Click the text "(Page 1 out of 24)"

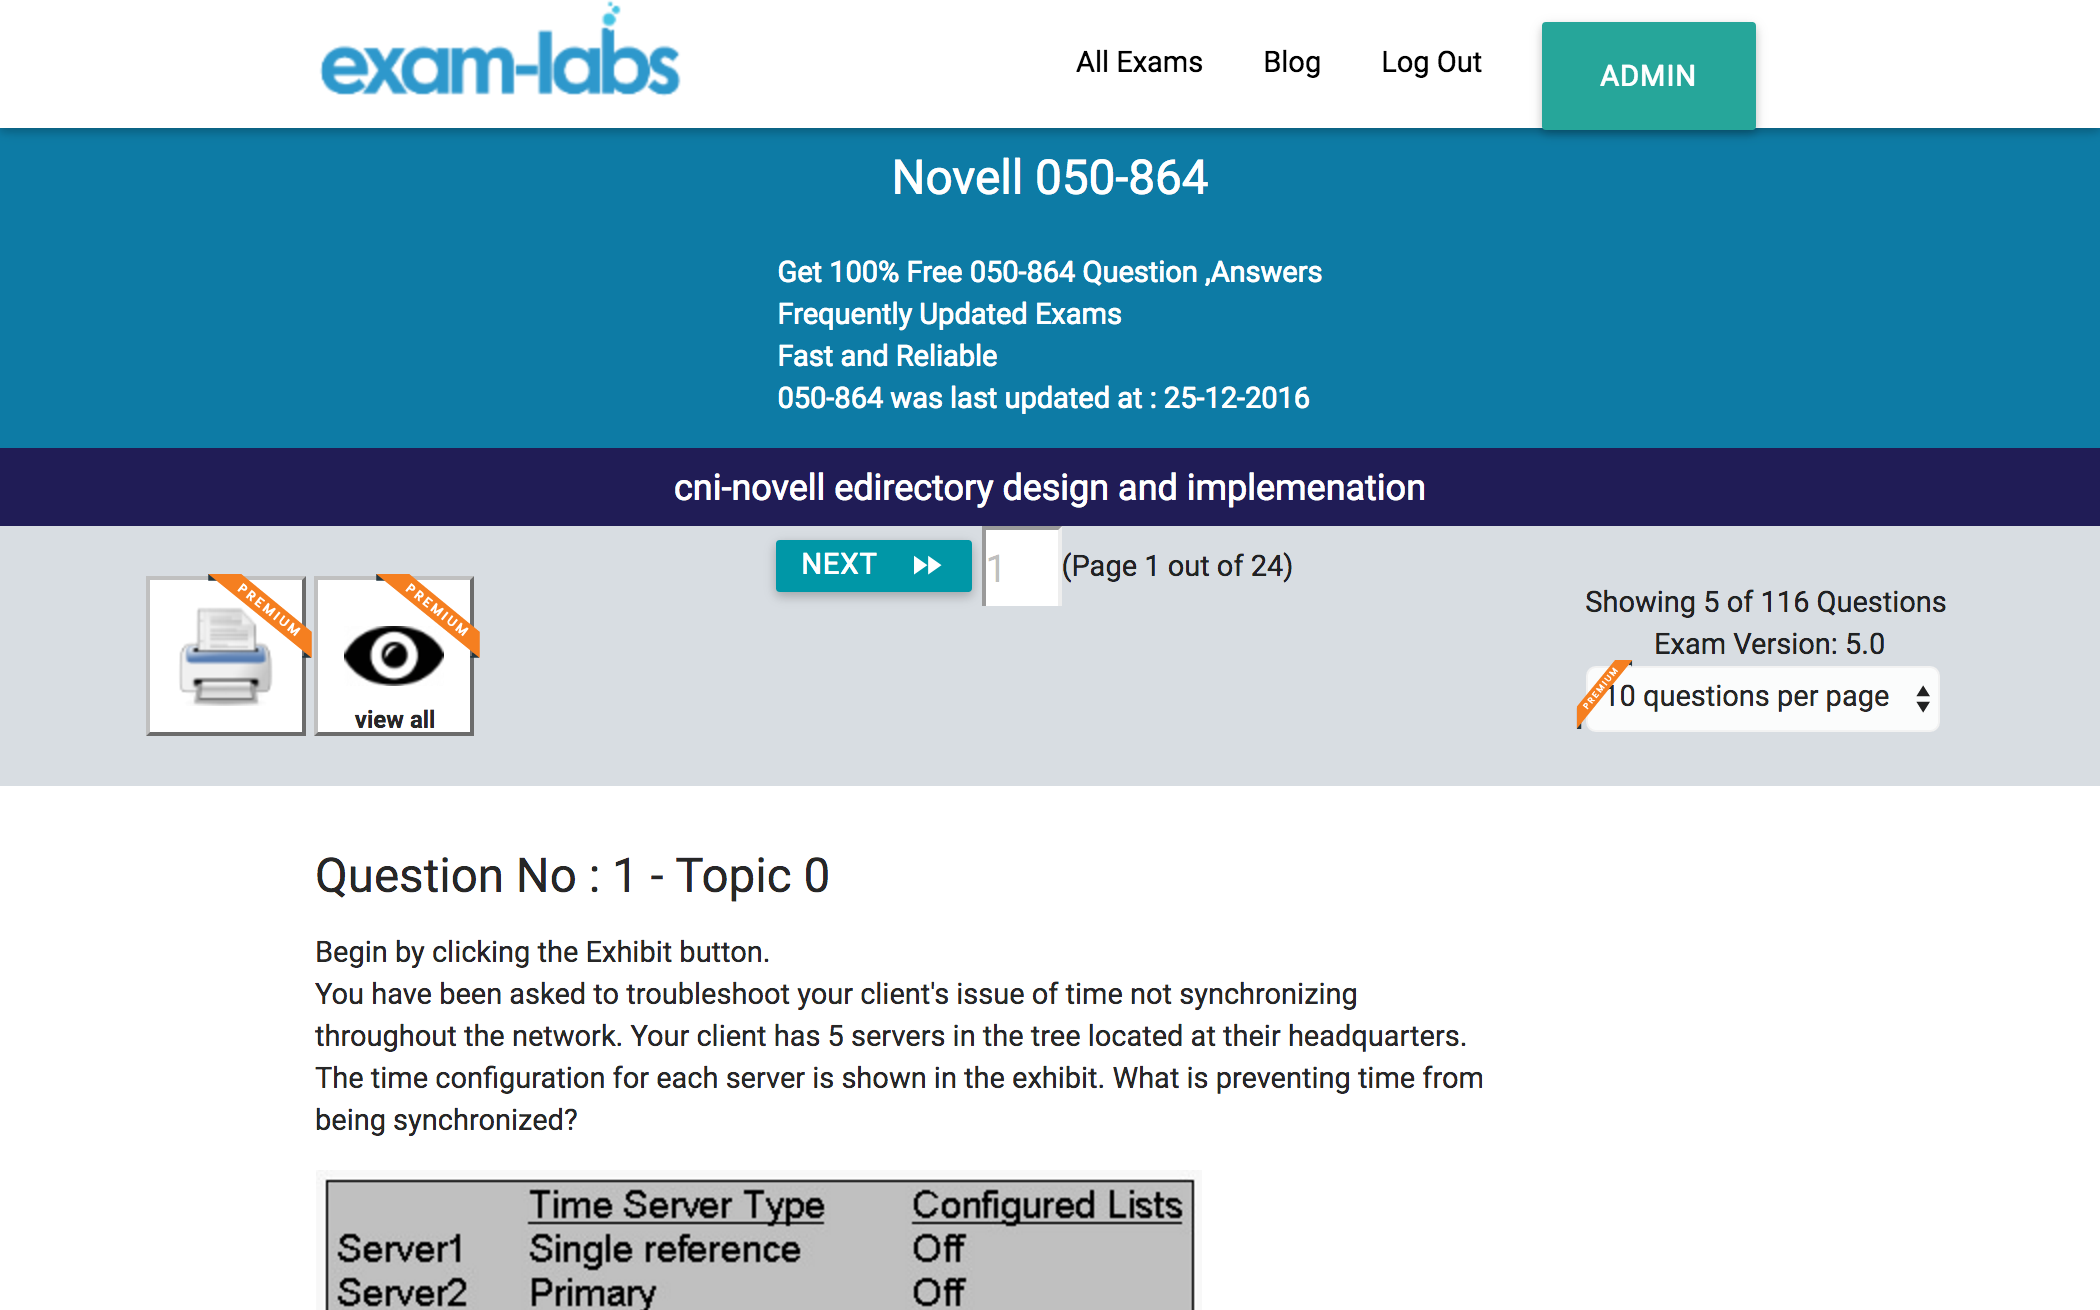1177,566
